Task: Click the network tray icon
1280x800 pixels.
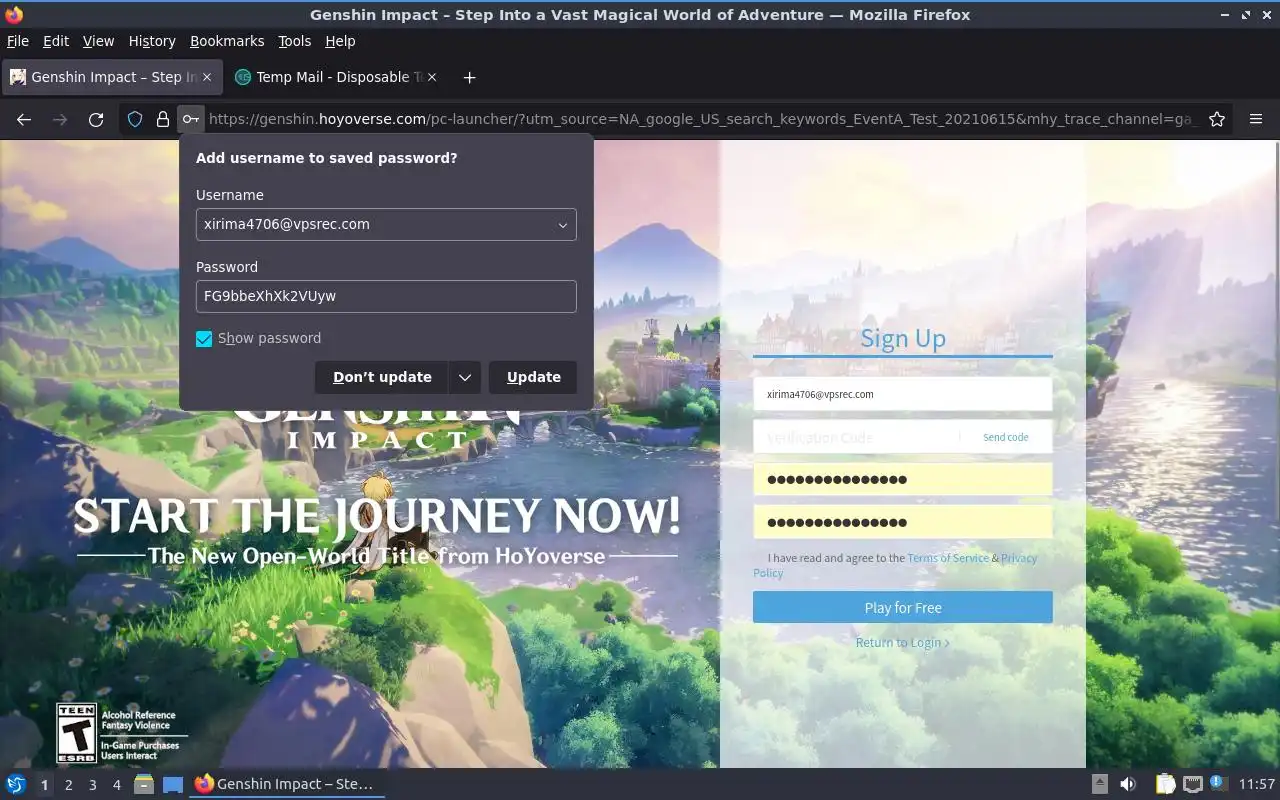Action: 1192,785
